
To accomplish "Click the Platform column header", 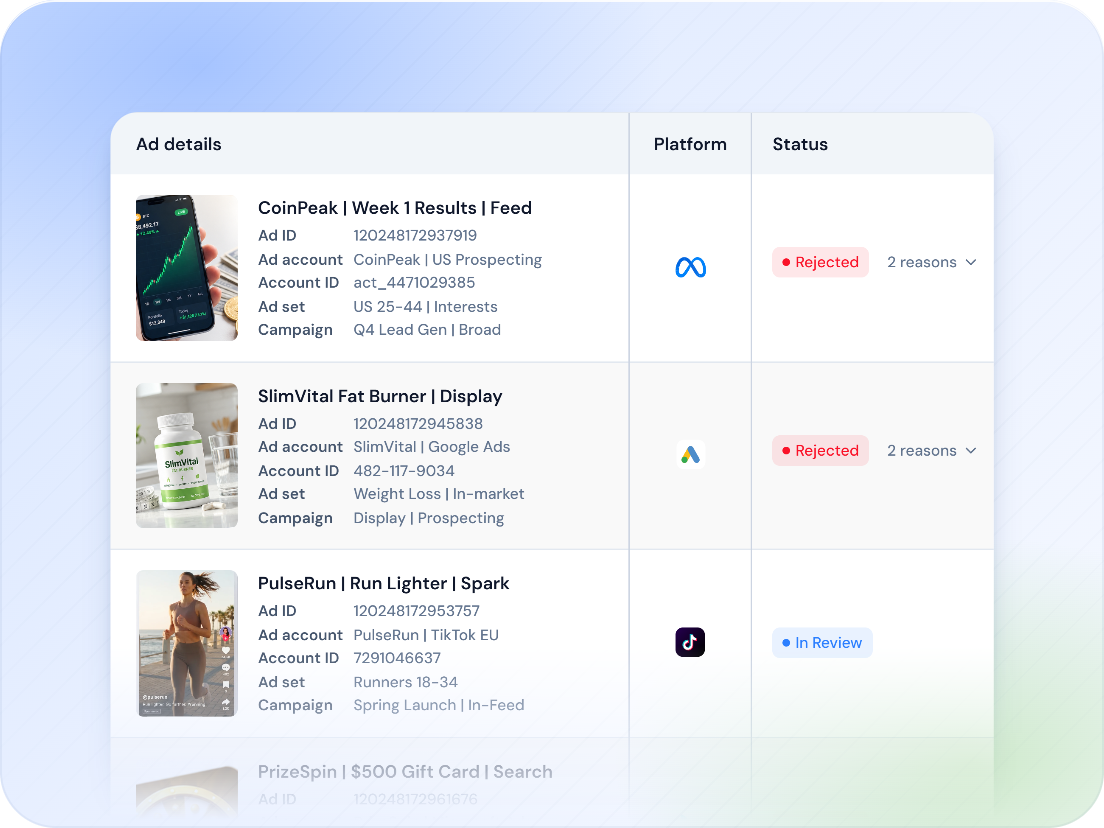I will (x=690, y=144).
